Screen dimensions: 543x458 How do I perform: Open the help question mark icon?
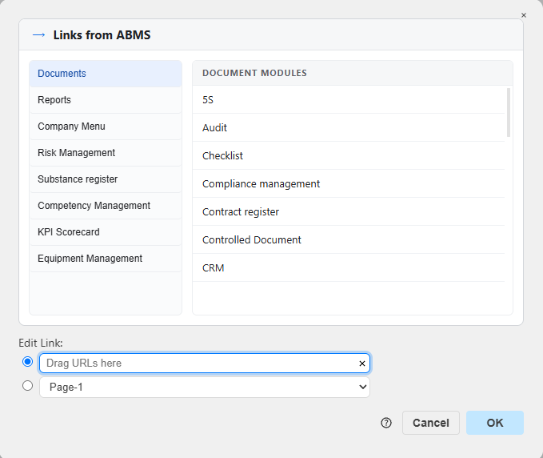pyautogui.click(x=386, y=423)
